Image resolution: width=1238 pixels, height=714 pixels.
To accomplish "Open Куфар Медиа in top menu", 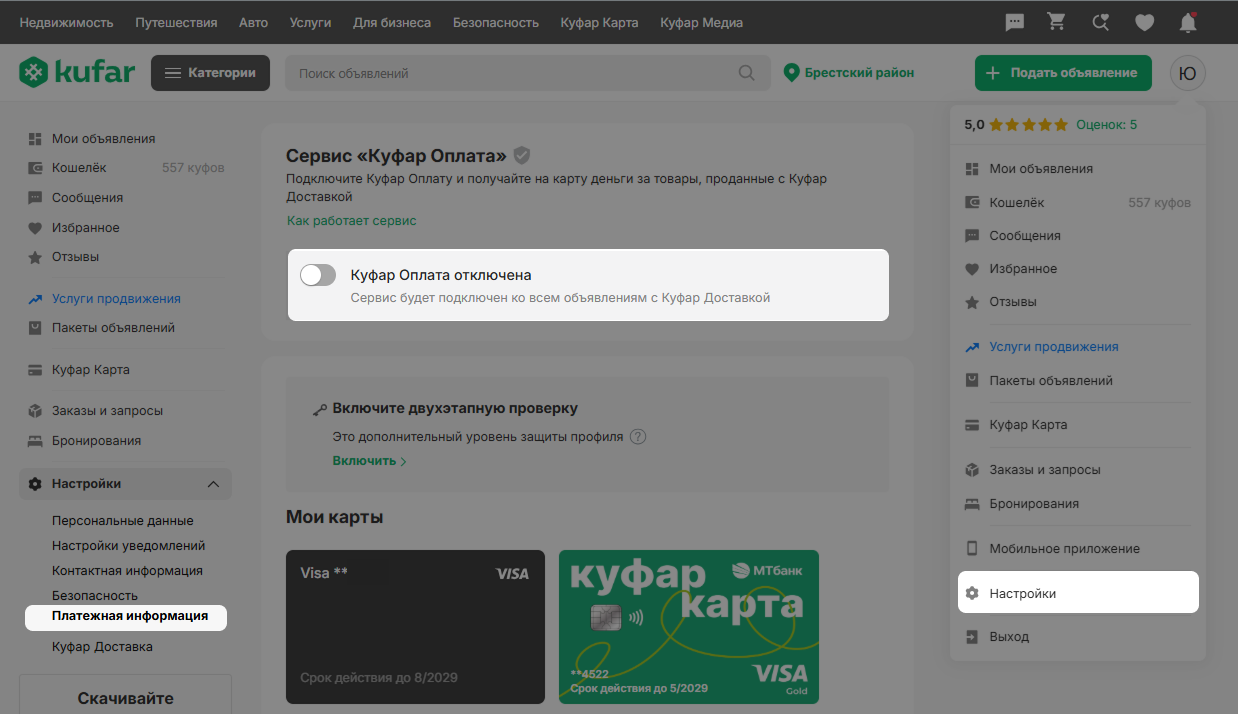I will pos(702,22).
